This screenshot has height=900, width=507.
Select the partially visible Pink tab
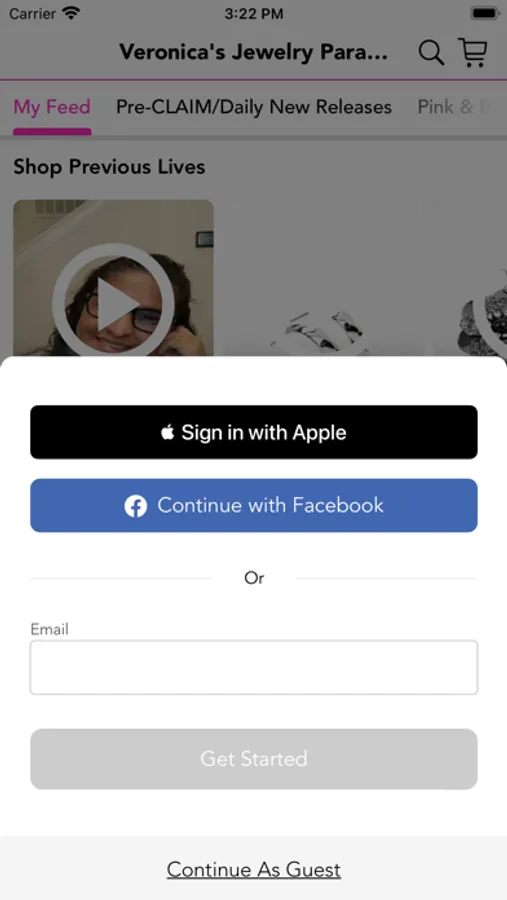[x=454, y=107]
